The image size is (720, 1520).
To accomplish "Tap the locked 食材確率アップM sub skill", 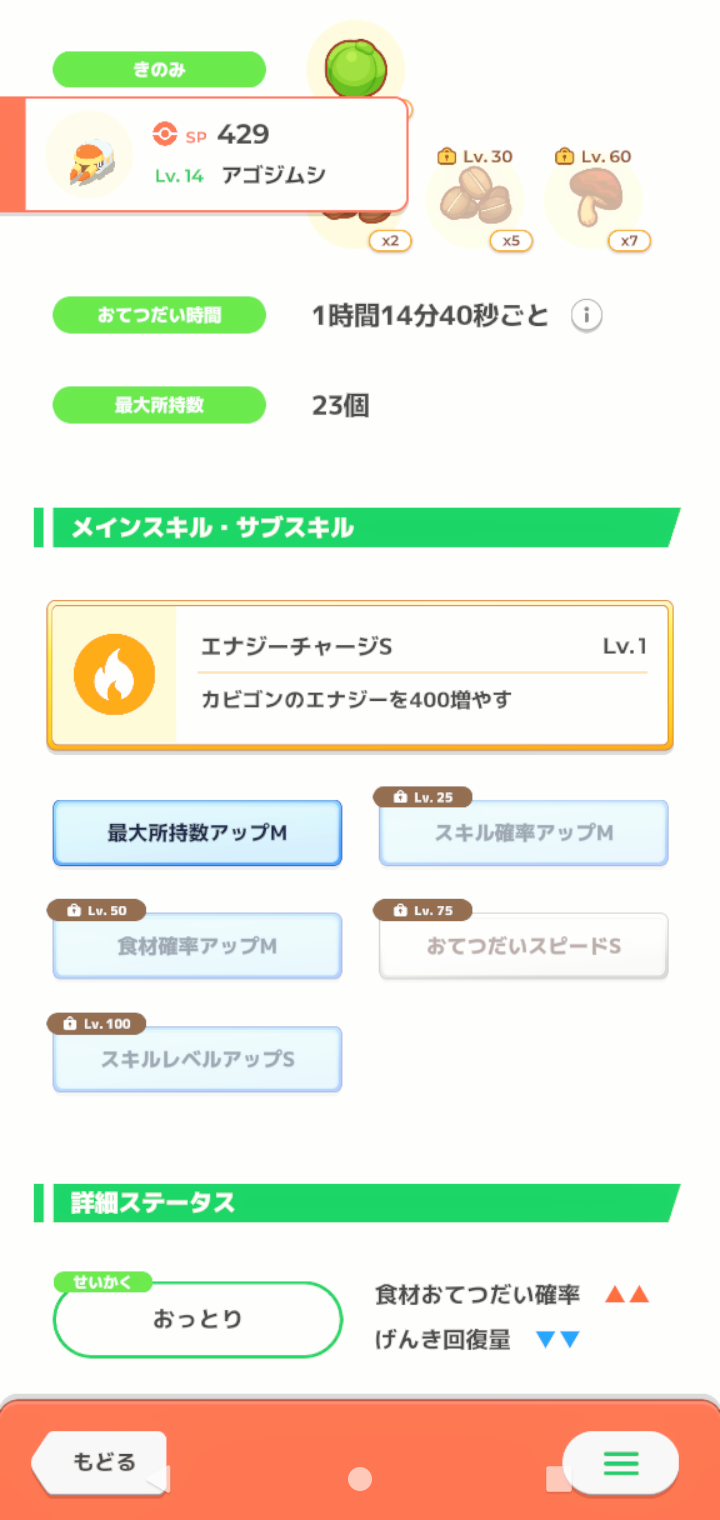I will pos(197,945).
